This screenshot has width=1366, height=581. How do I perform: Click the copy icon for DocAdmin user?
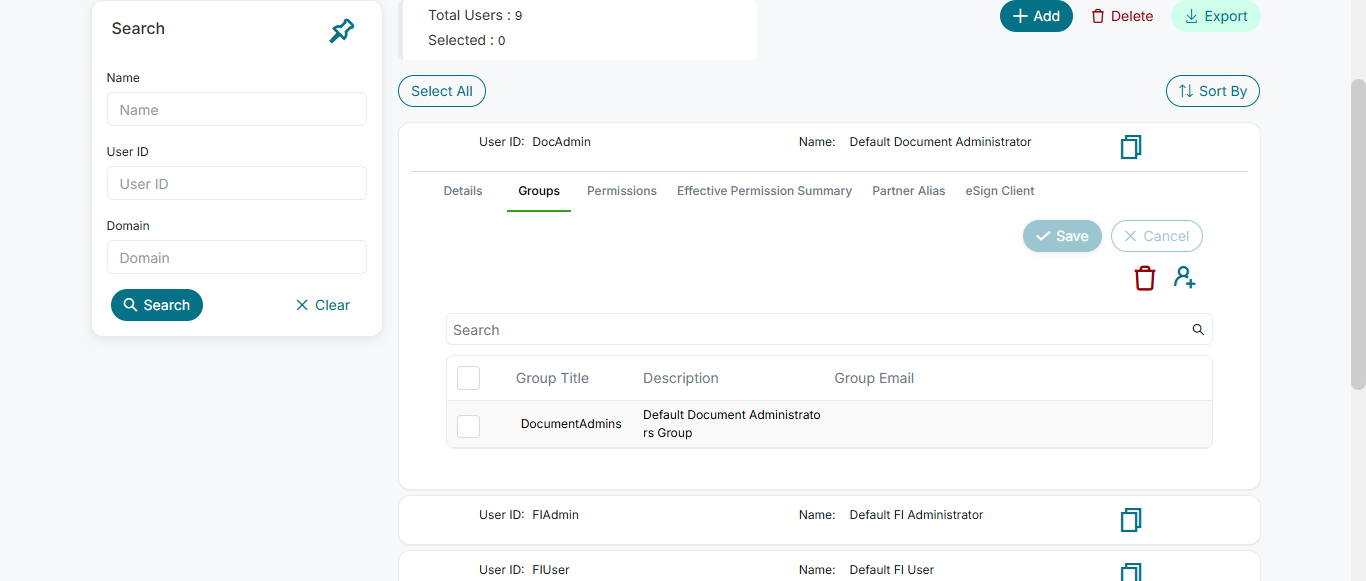tap(1130, 147)
